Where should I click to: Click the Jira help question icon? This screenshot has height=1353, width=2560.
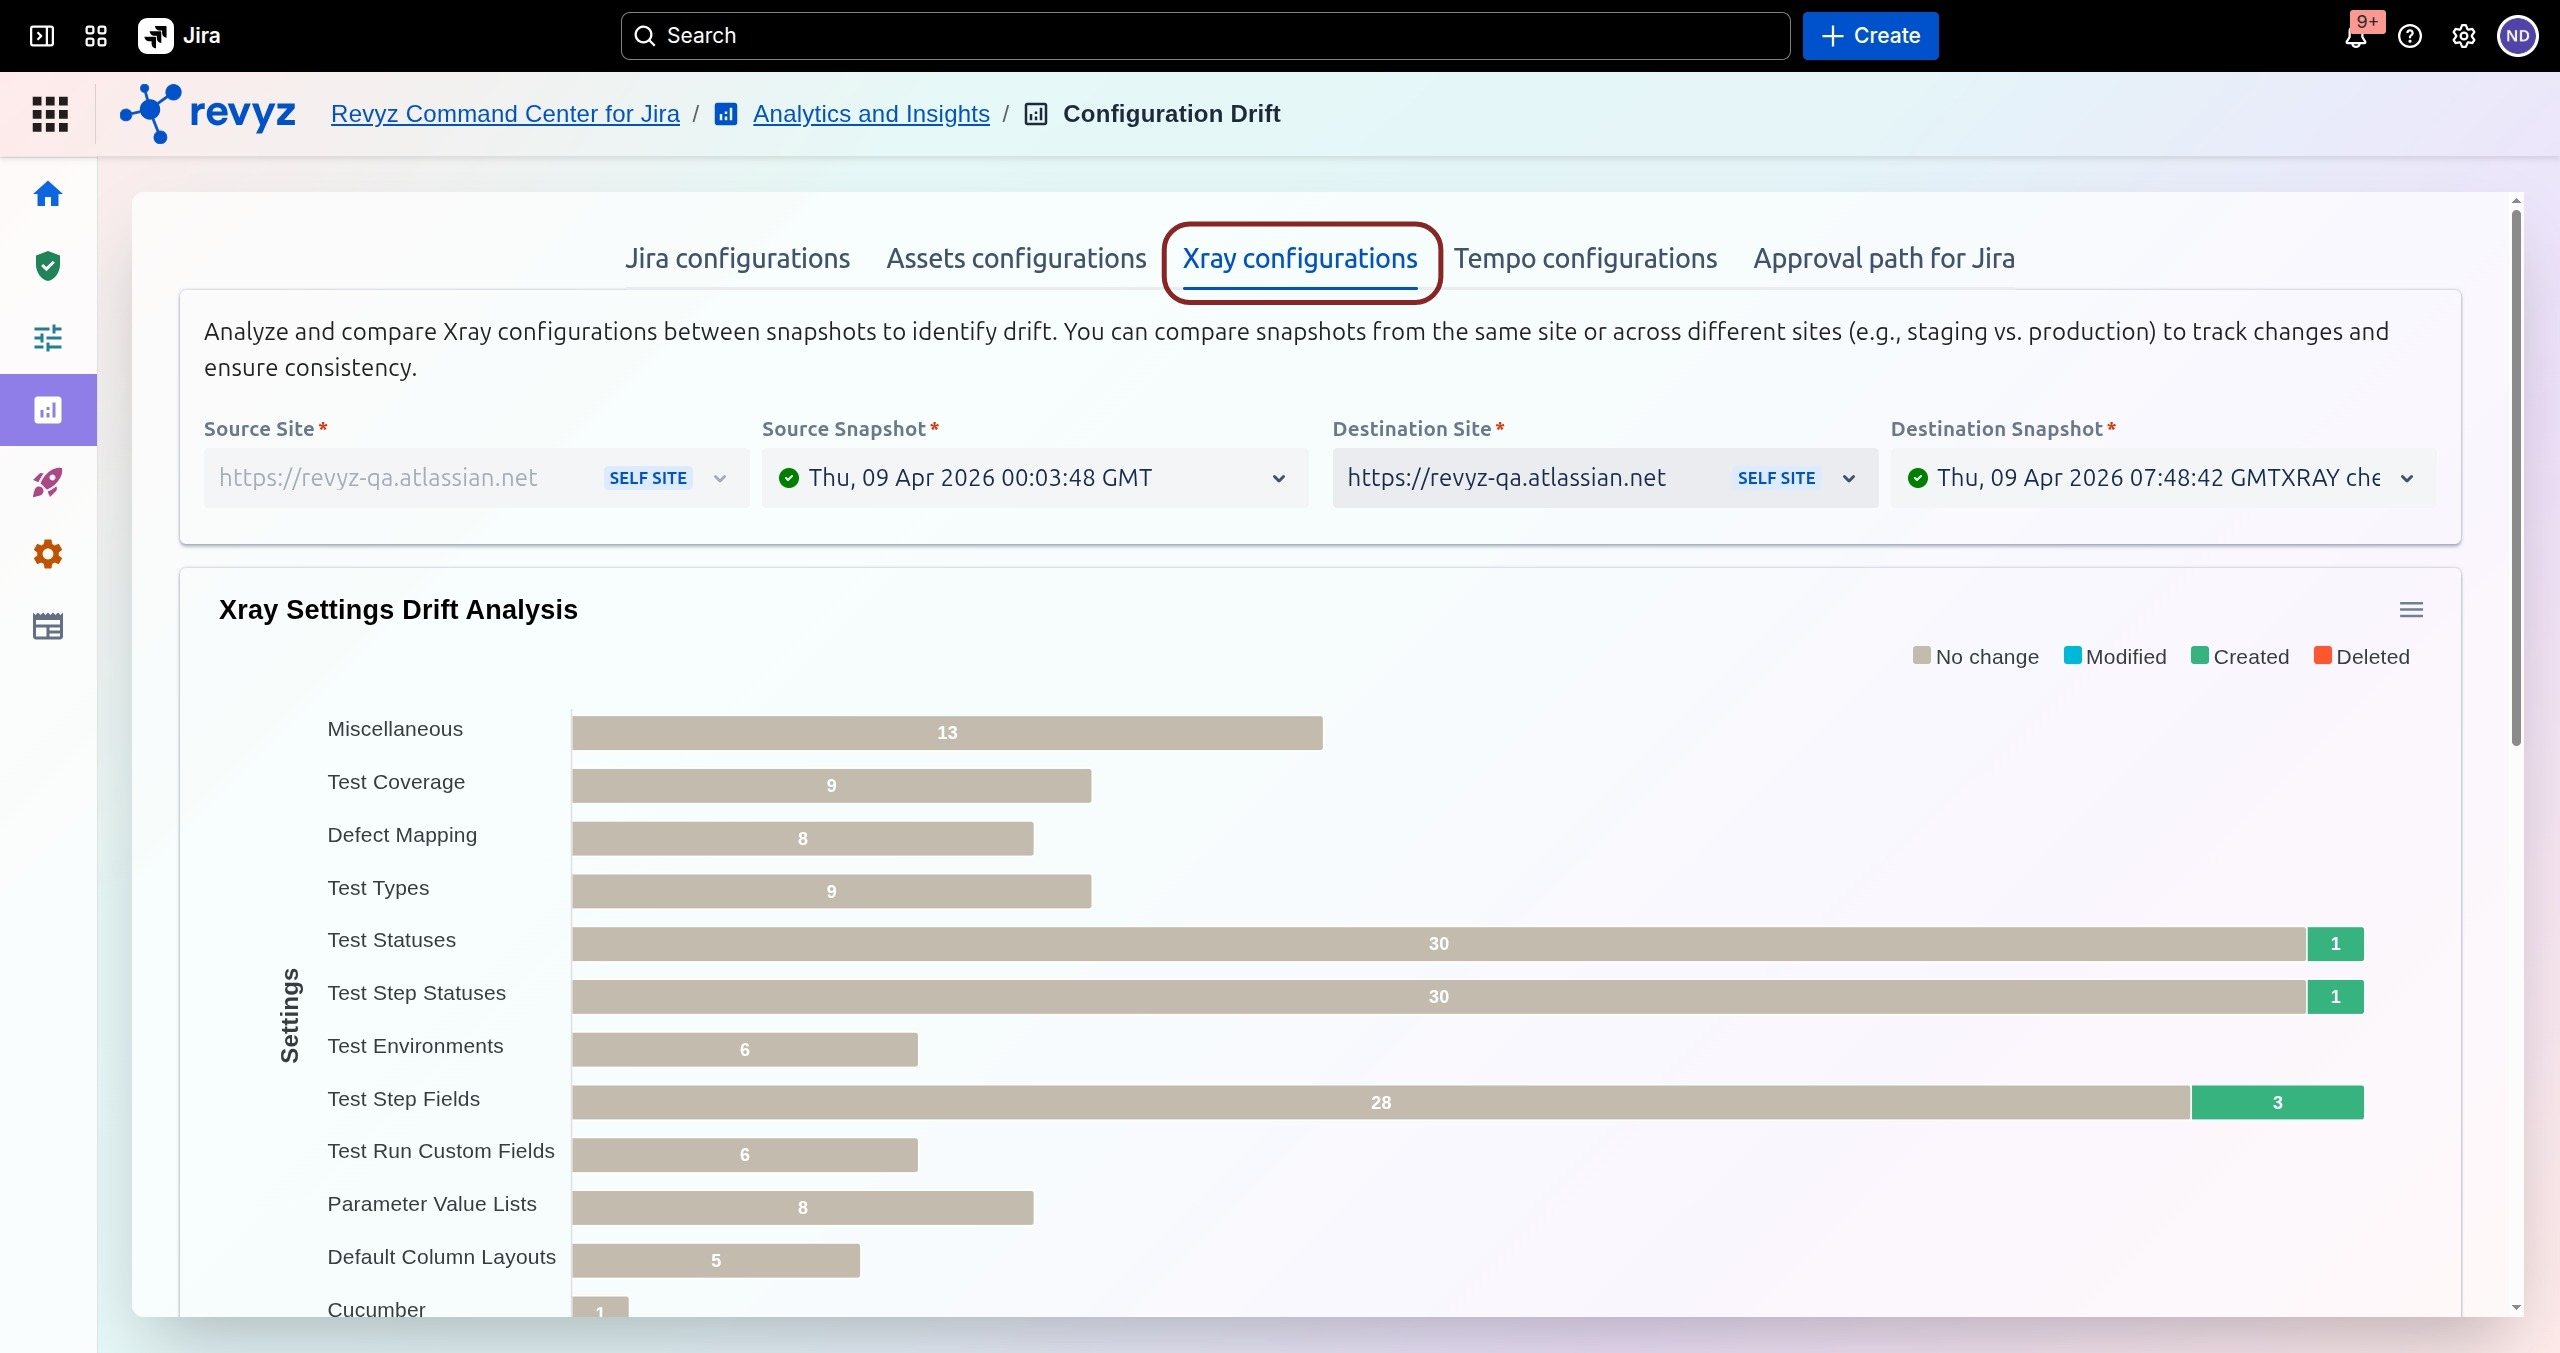(2410, 37)
